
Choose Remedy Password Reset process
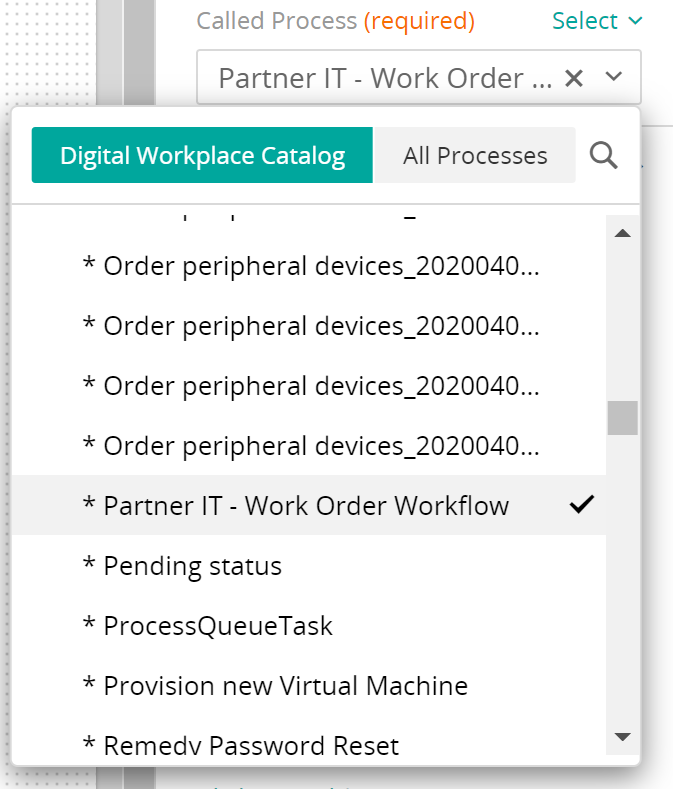click(x=250, y=746)
